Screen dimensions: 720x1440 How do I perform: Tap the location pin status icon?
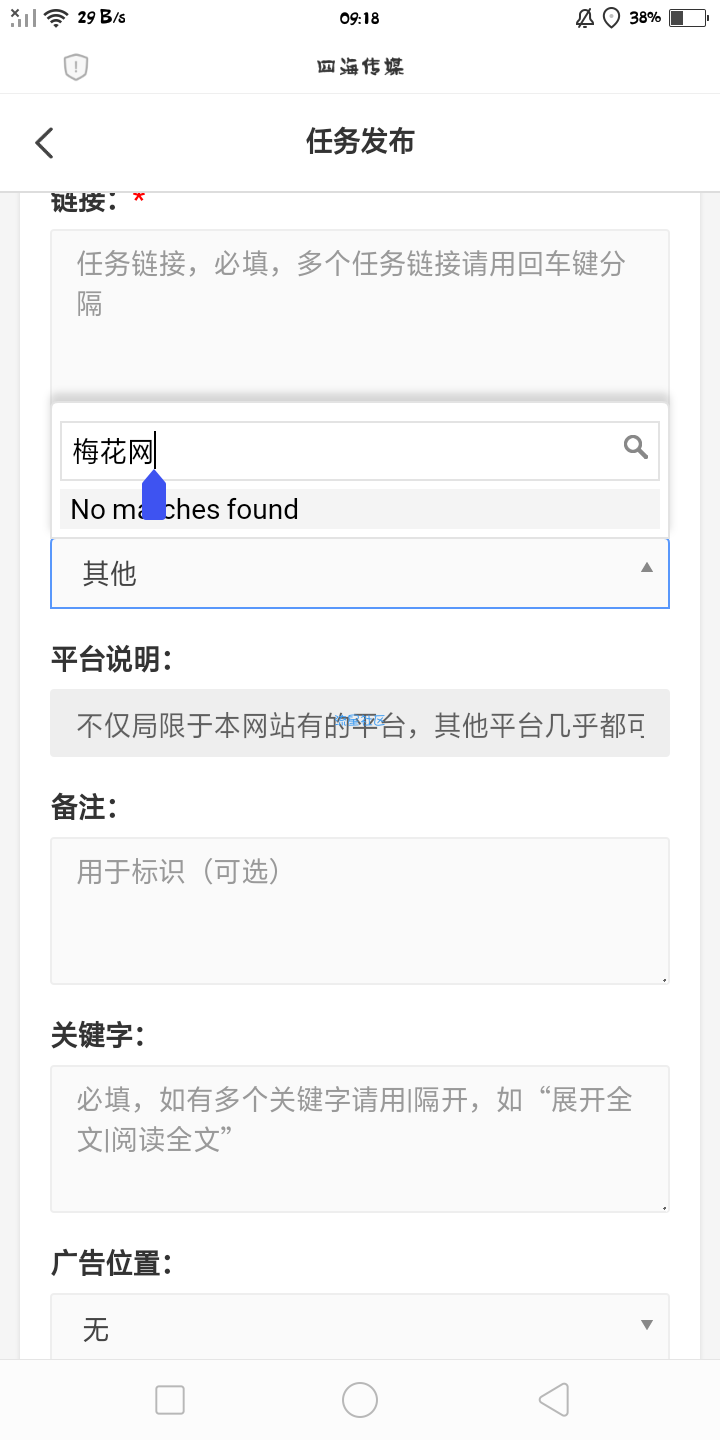612,18
